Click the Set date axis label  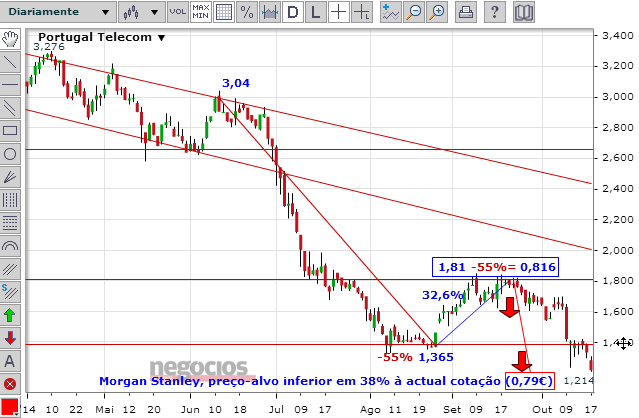point(452,409)
